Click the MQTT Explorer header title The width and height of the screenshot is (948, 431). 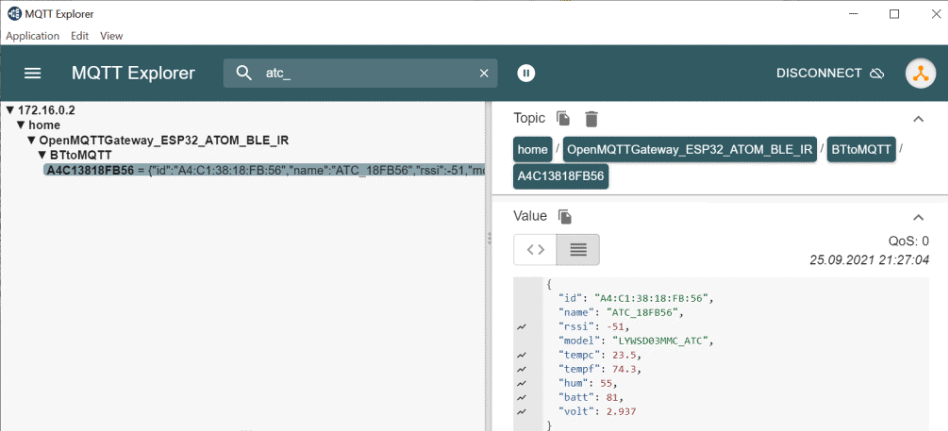[x=133, y=73]
